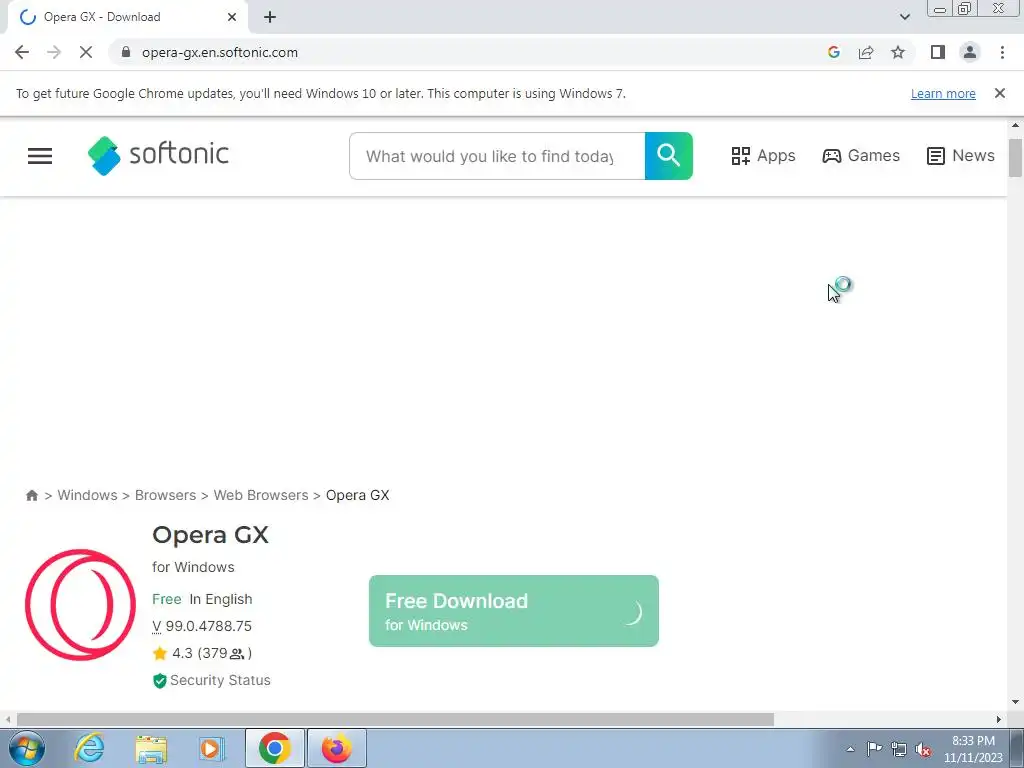1024x768 pixels.
Task: Click Learn more in the update notice
Action: click(x=943, y=93)
